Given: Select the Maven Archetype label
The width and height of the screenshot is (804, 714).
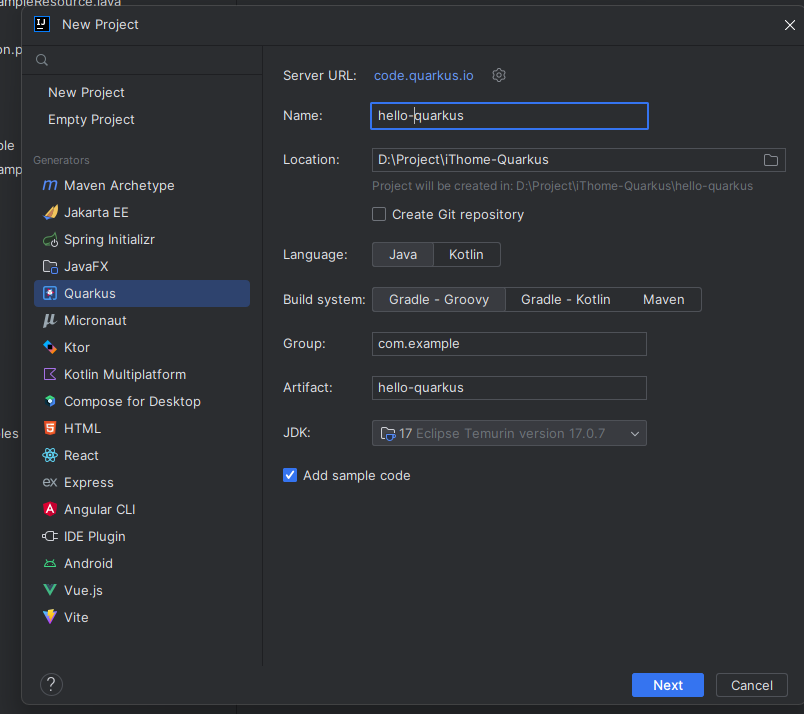Looking at the screenshot, I should point(119,185).
